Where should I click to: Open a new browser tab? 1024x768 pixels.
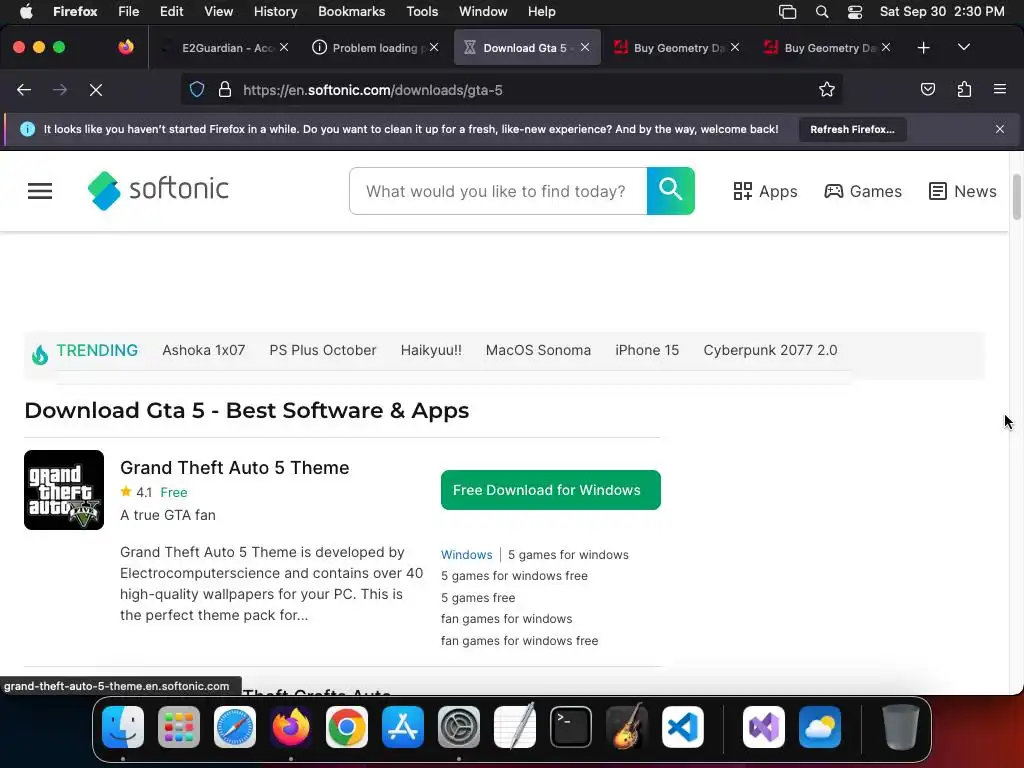(923, 48)
